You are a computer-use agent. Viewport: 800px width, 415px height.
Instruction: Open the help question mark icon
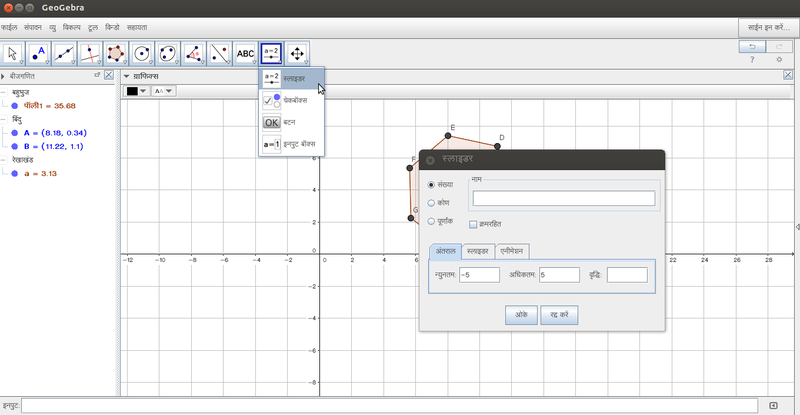coord(752,60)
